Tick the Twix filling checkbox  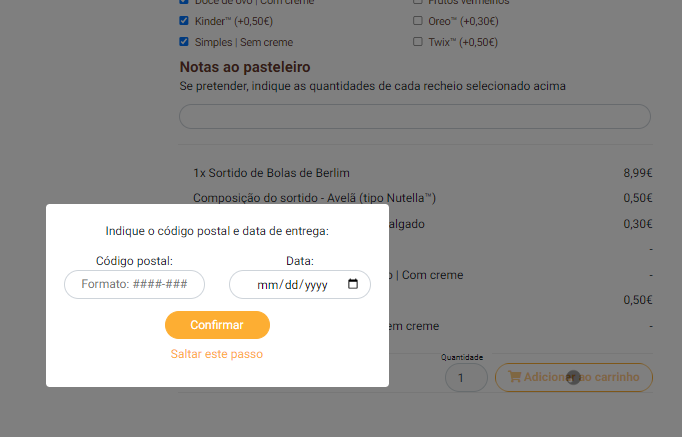coord(418,41)
